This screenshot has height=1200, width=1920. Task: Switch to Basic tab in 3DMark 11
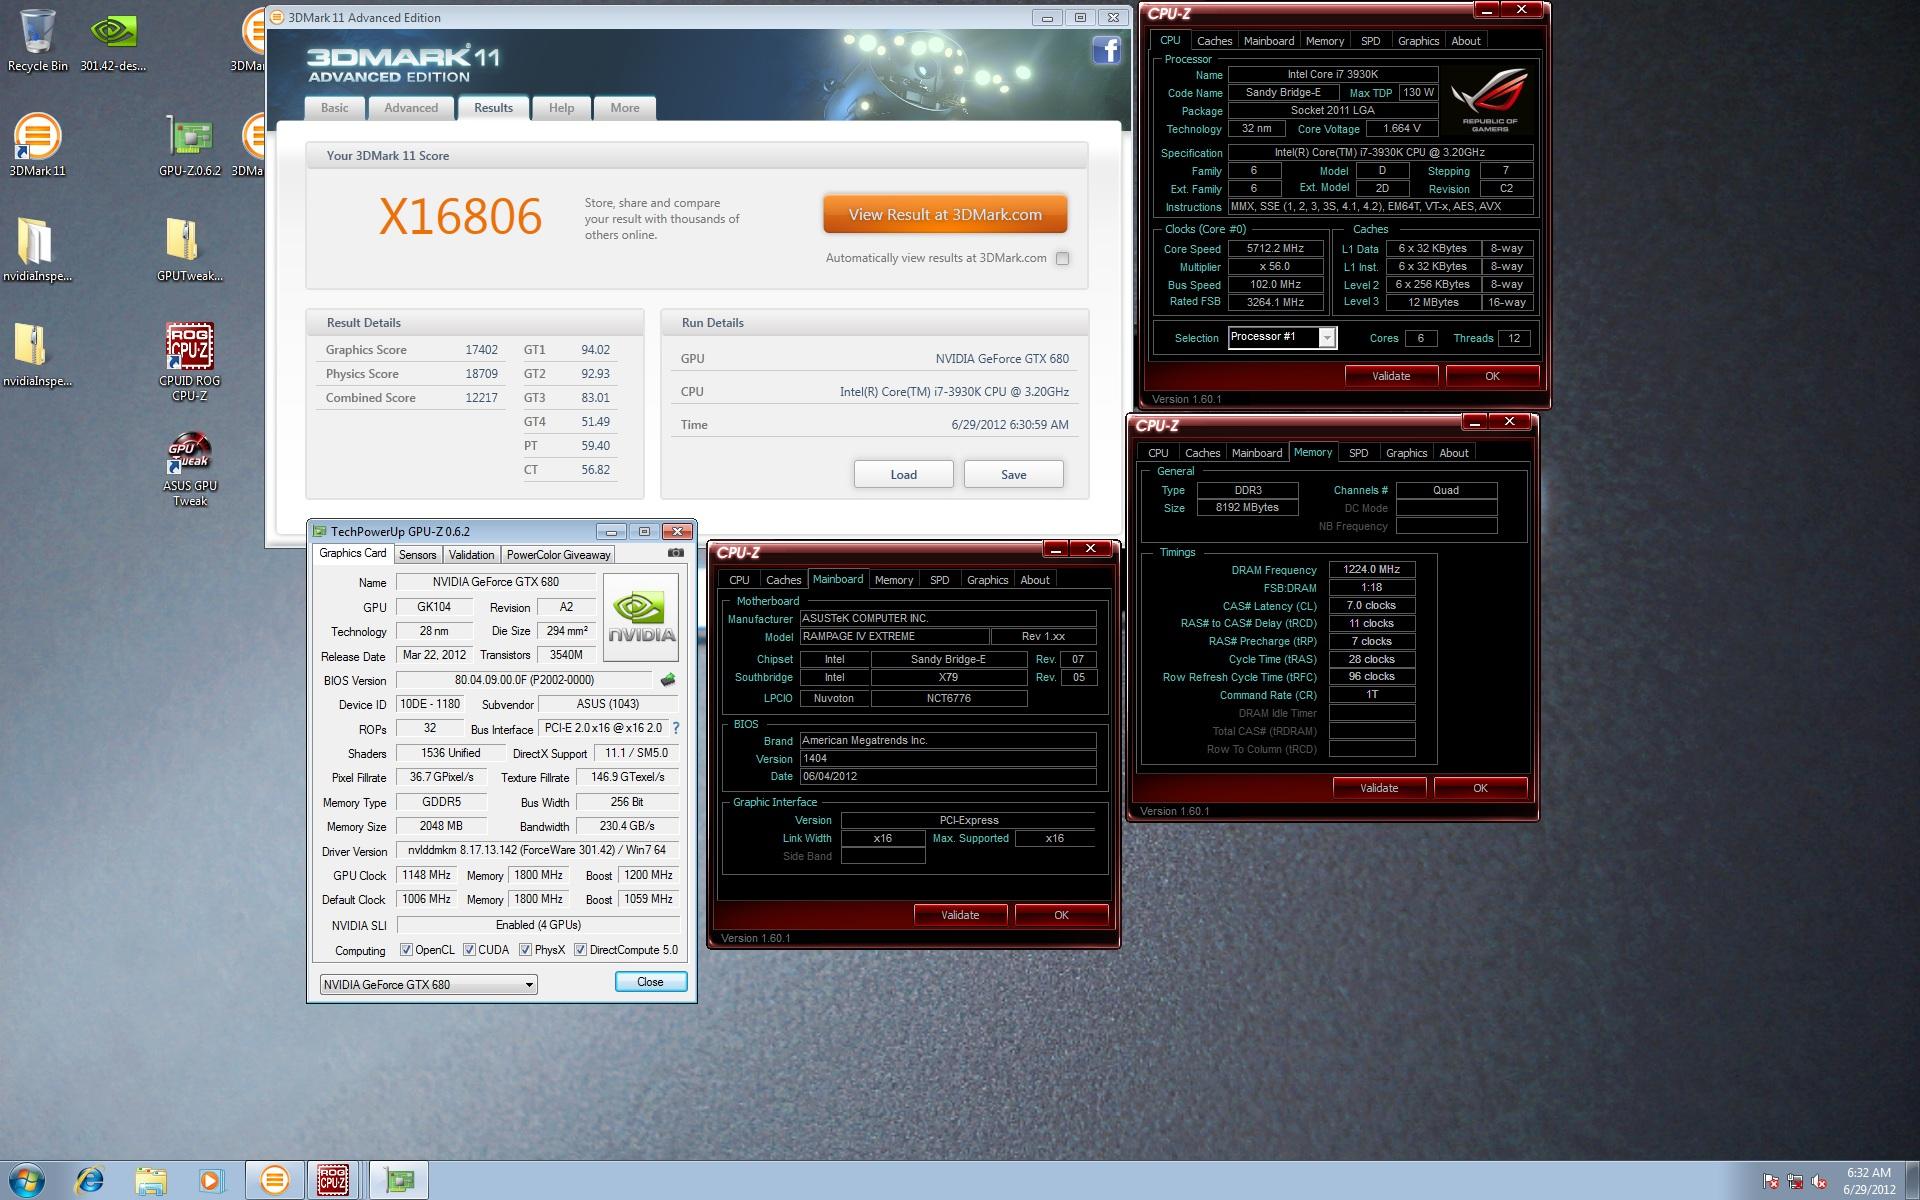coord(334,108)
